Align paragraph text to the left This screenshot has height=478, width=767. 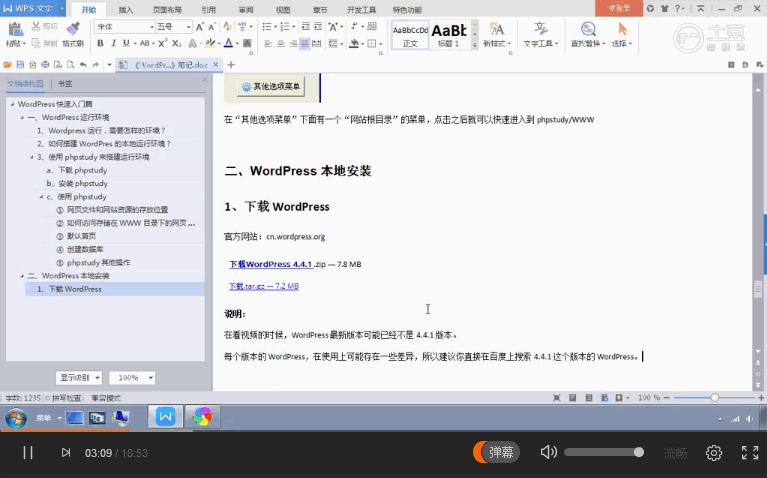click(x=268, y=44)
